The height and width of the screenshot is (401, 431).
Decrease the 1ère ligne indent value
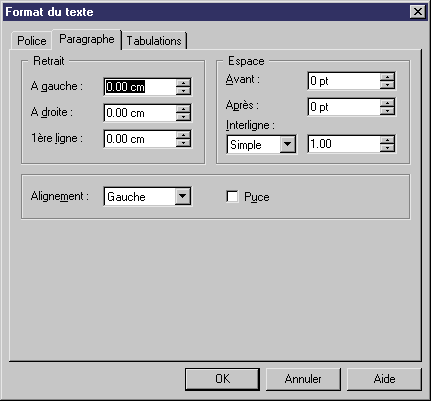tap(183, 143)
